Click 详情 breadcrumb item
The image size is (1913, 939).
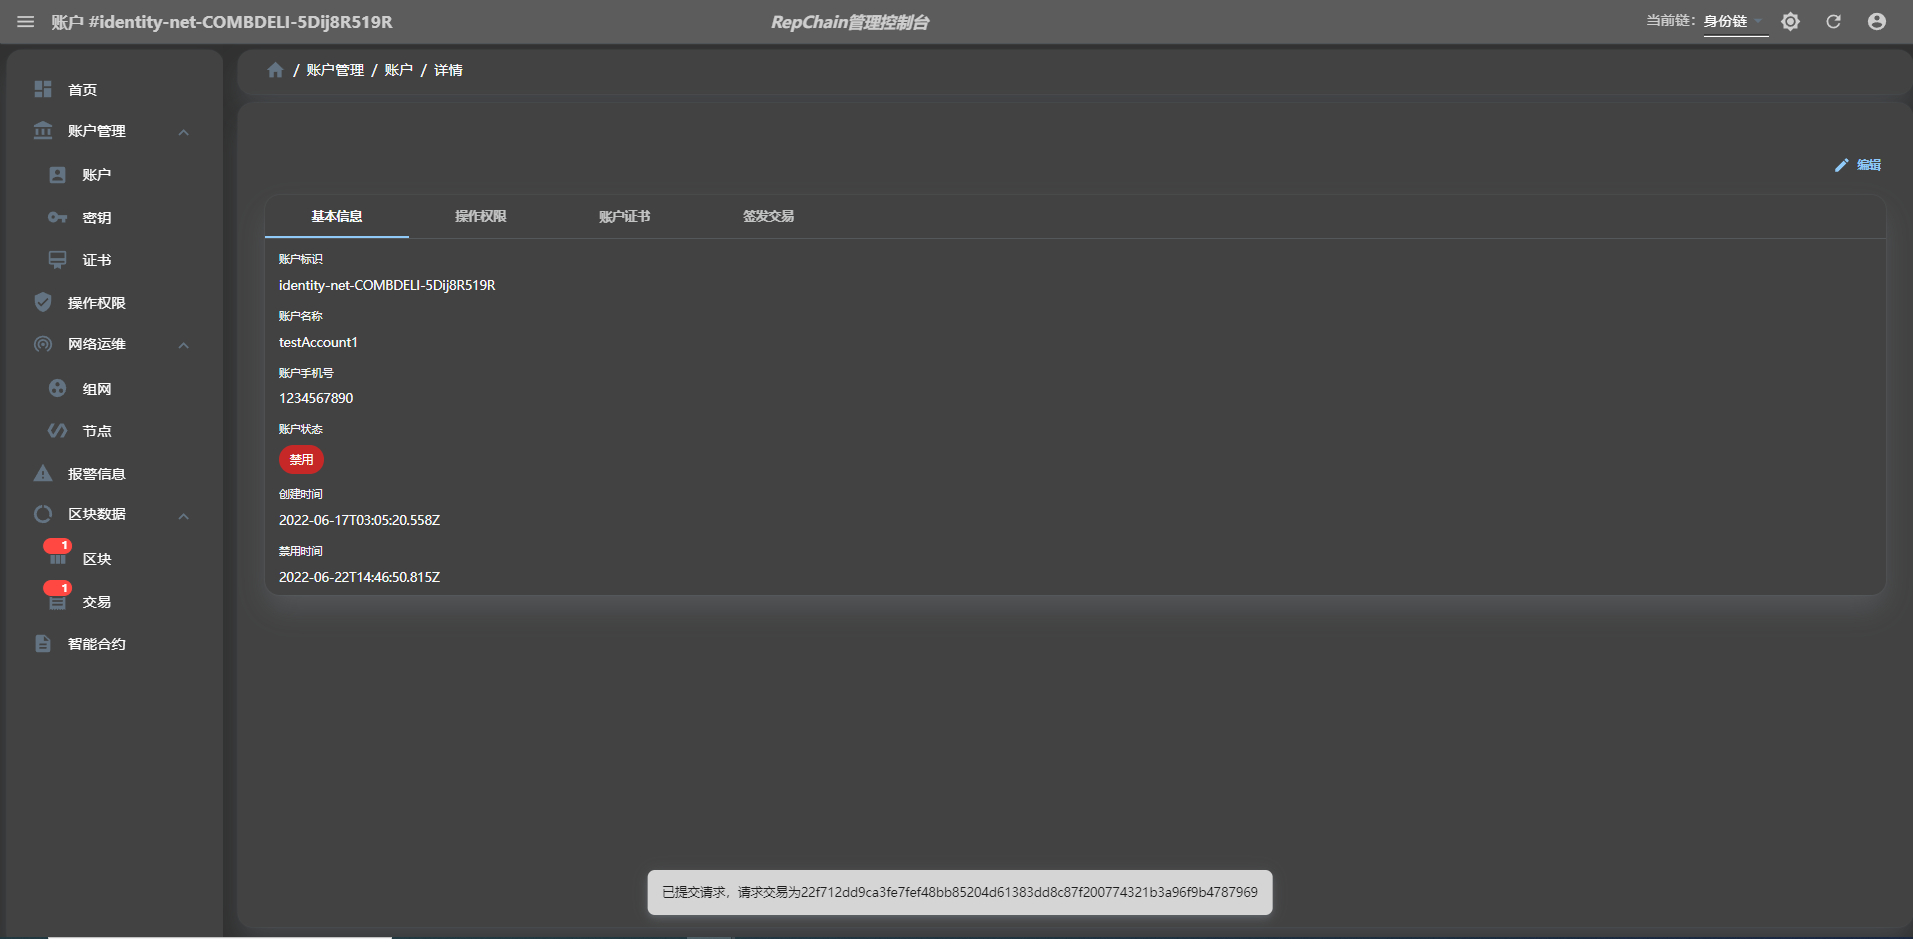[x=448, y=70]
